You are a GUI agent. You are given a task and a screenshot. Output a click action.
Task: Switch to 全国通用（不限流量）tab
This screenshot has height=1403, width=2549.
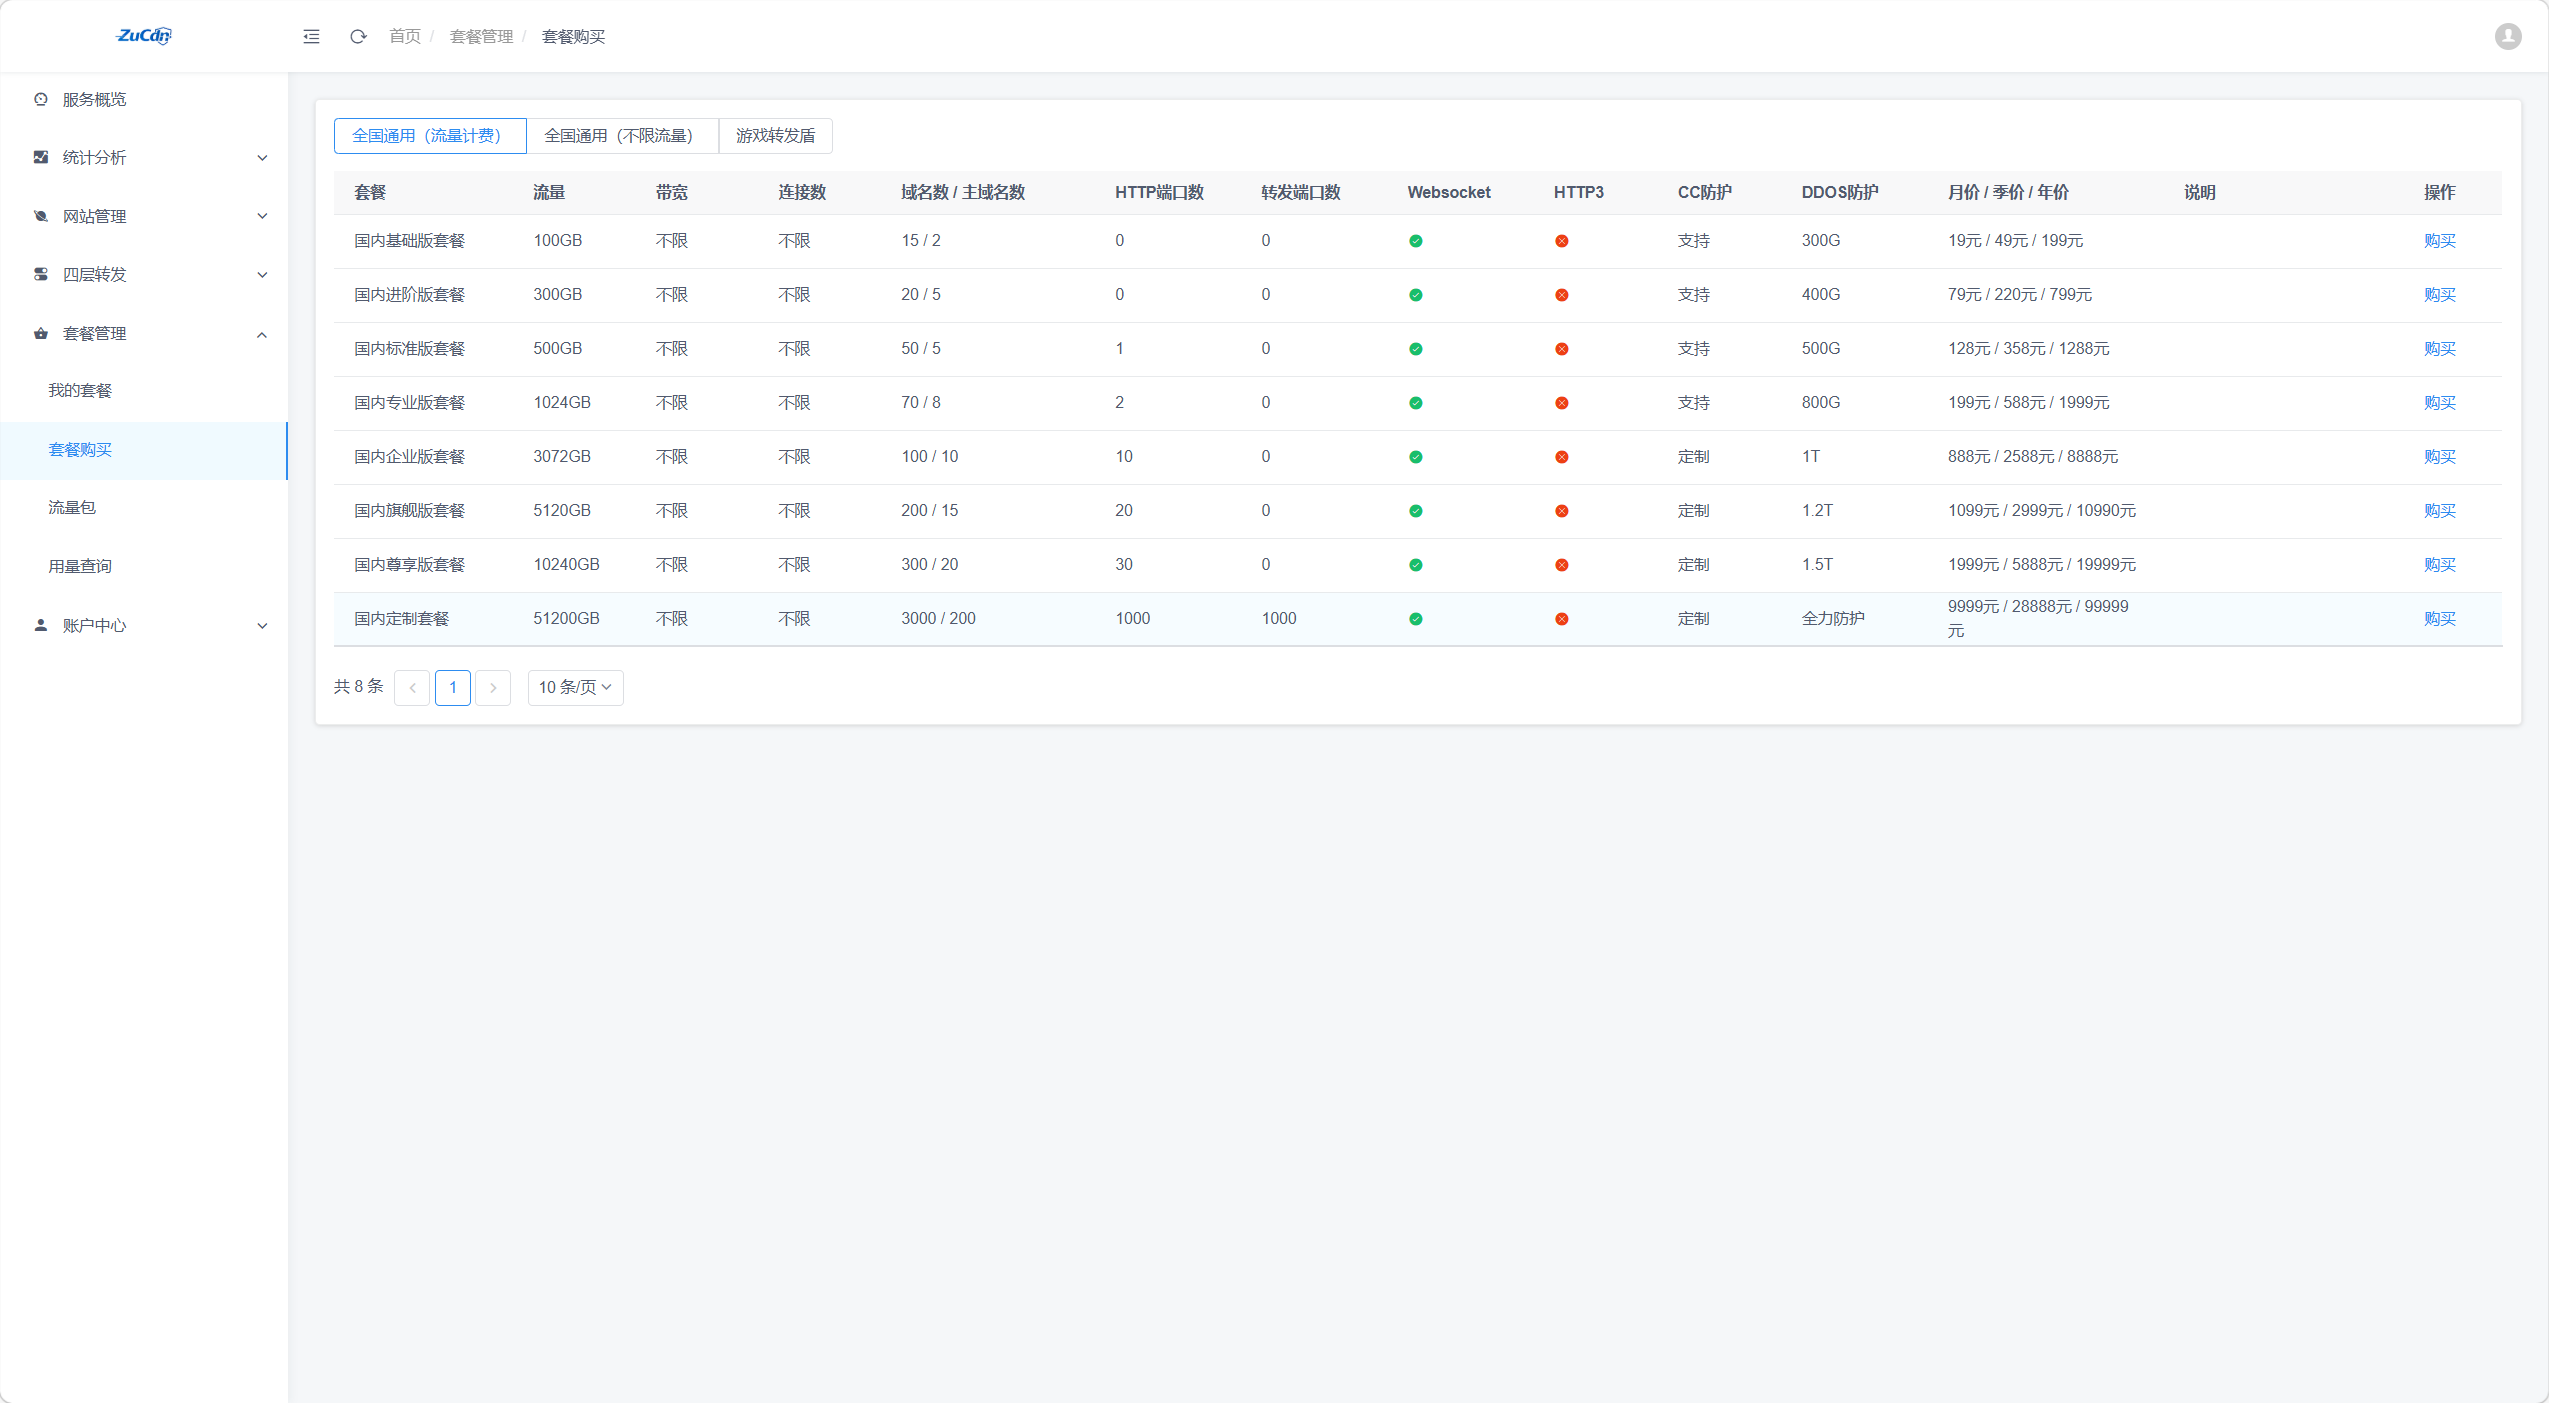coord(621,136)
